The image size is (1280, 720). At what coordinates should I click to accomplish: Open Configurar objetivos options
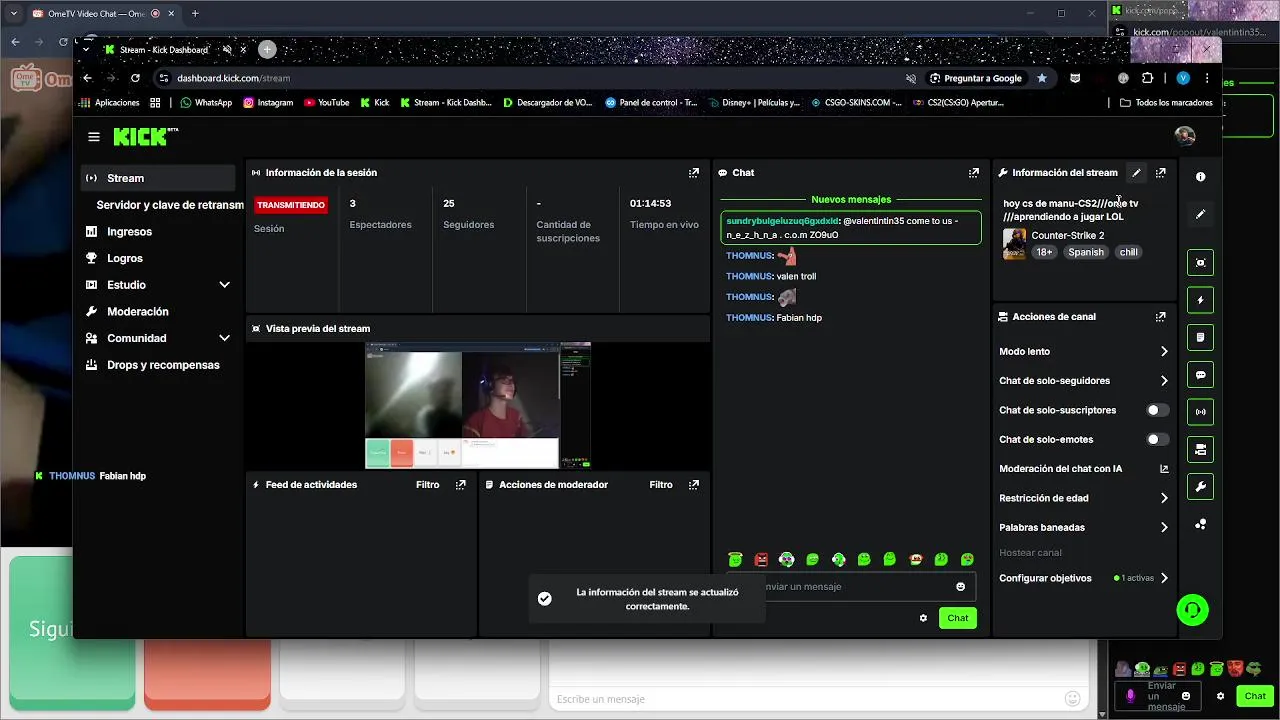(1084, 578)
